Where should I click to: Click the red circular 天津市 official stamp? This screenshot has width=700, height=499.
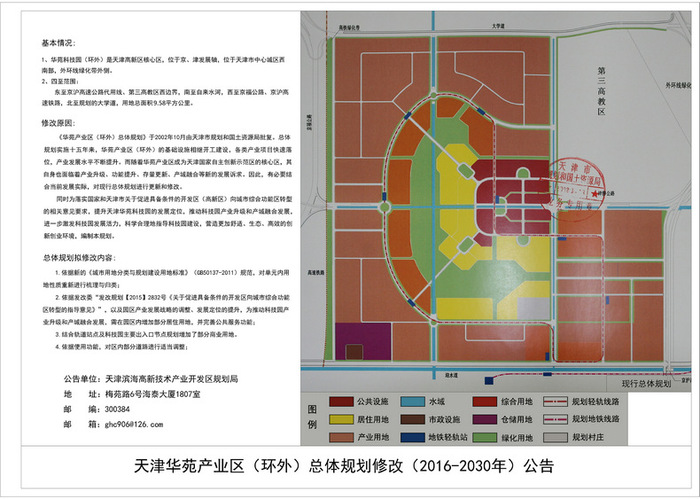tap(573, 189)
